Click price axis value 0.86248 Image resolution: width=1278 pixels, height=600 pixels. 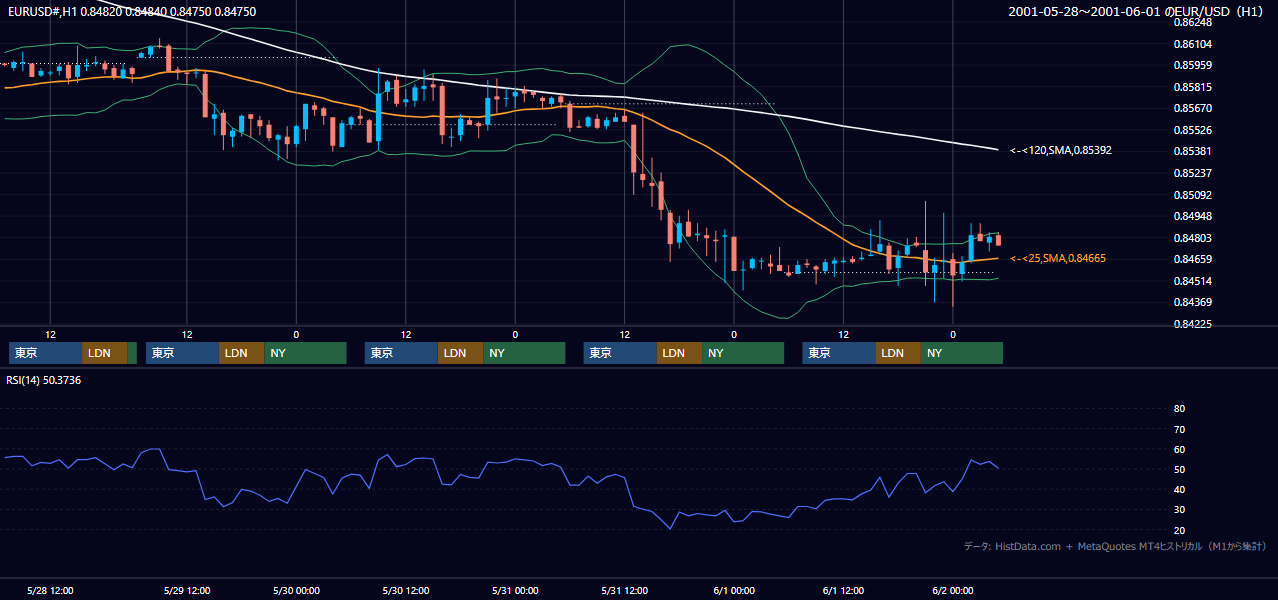(1192, 22)
